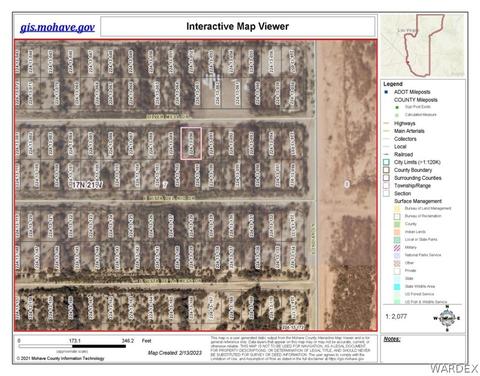The image size is (480, 376).
Task: Click the Highways line symbol in legend
Action: (386, 123)
